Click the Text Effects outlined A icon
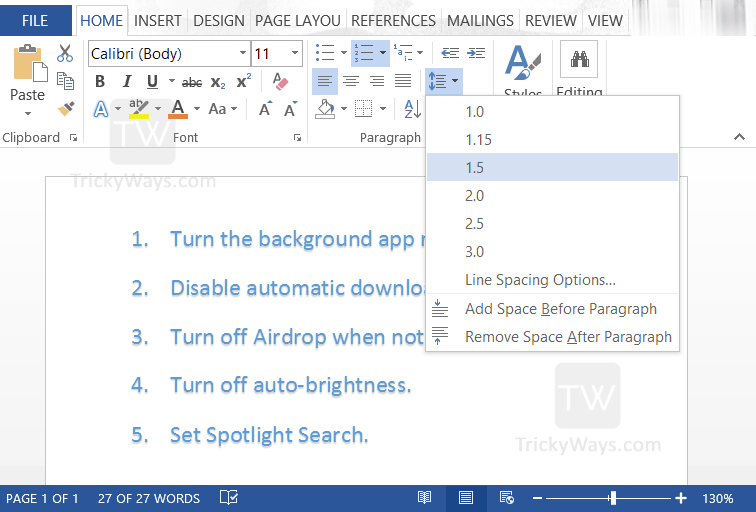The image size is (756, 512). (x=101, y=109)
